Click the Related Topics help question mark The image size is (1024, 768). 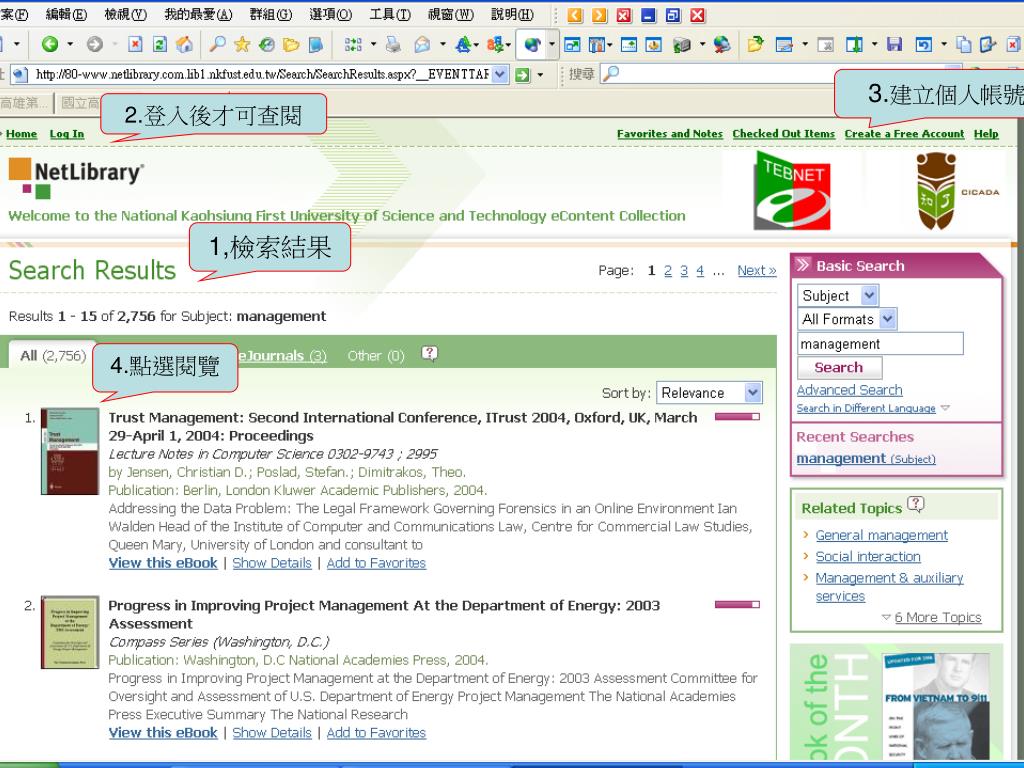916,504
